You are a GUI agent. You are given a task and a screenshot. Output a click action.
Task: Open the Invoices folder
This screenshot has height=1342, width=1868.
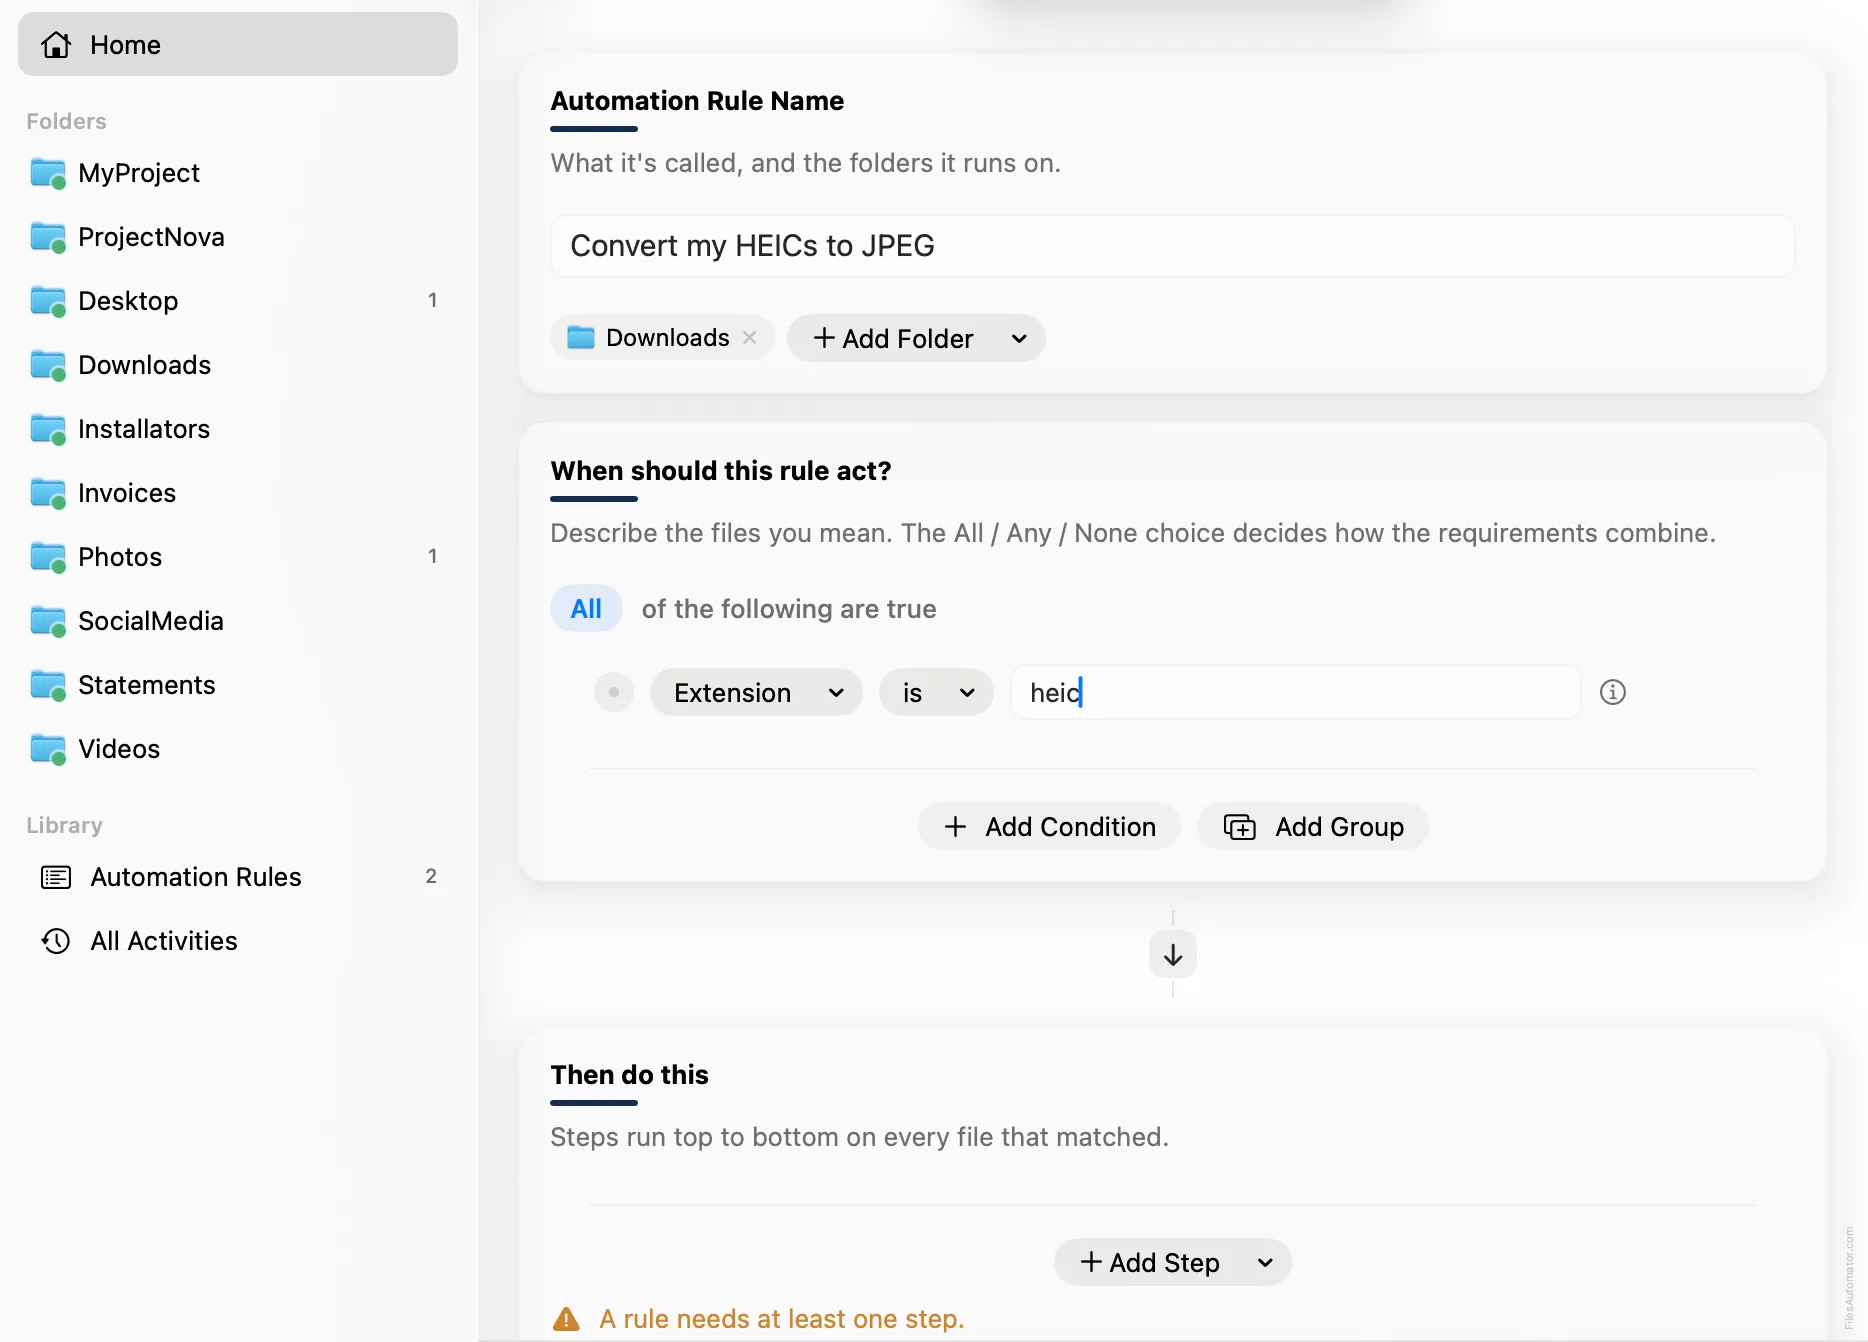tap(238, 493)
